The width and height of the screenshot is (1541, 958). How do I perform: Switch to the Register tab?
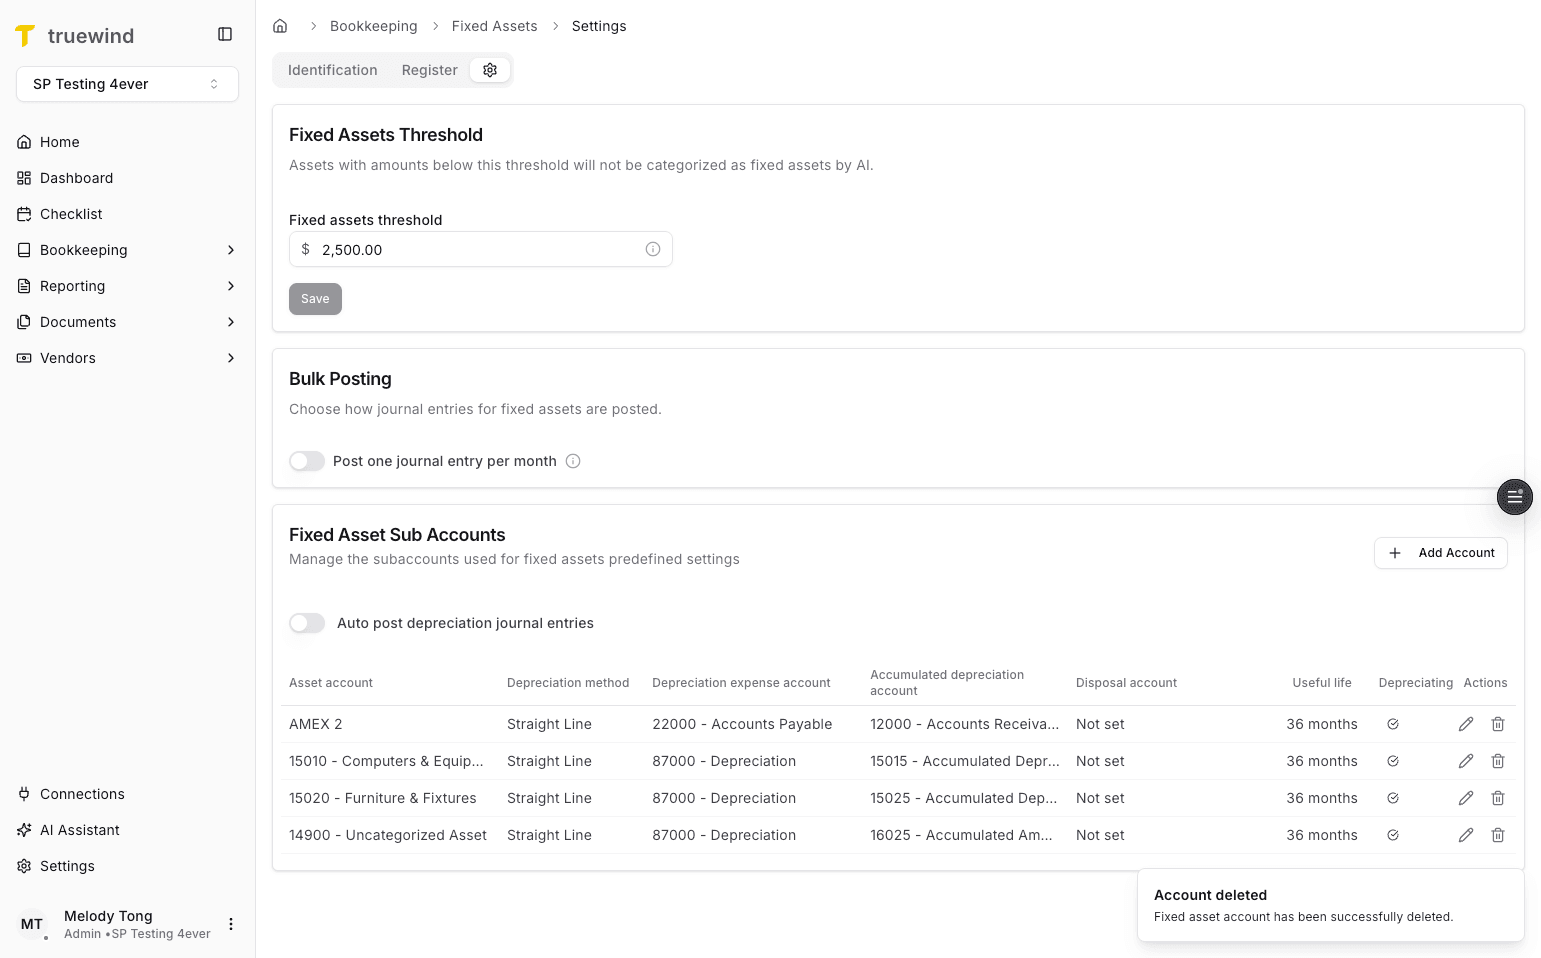coord(429,69)
